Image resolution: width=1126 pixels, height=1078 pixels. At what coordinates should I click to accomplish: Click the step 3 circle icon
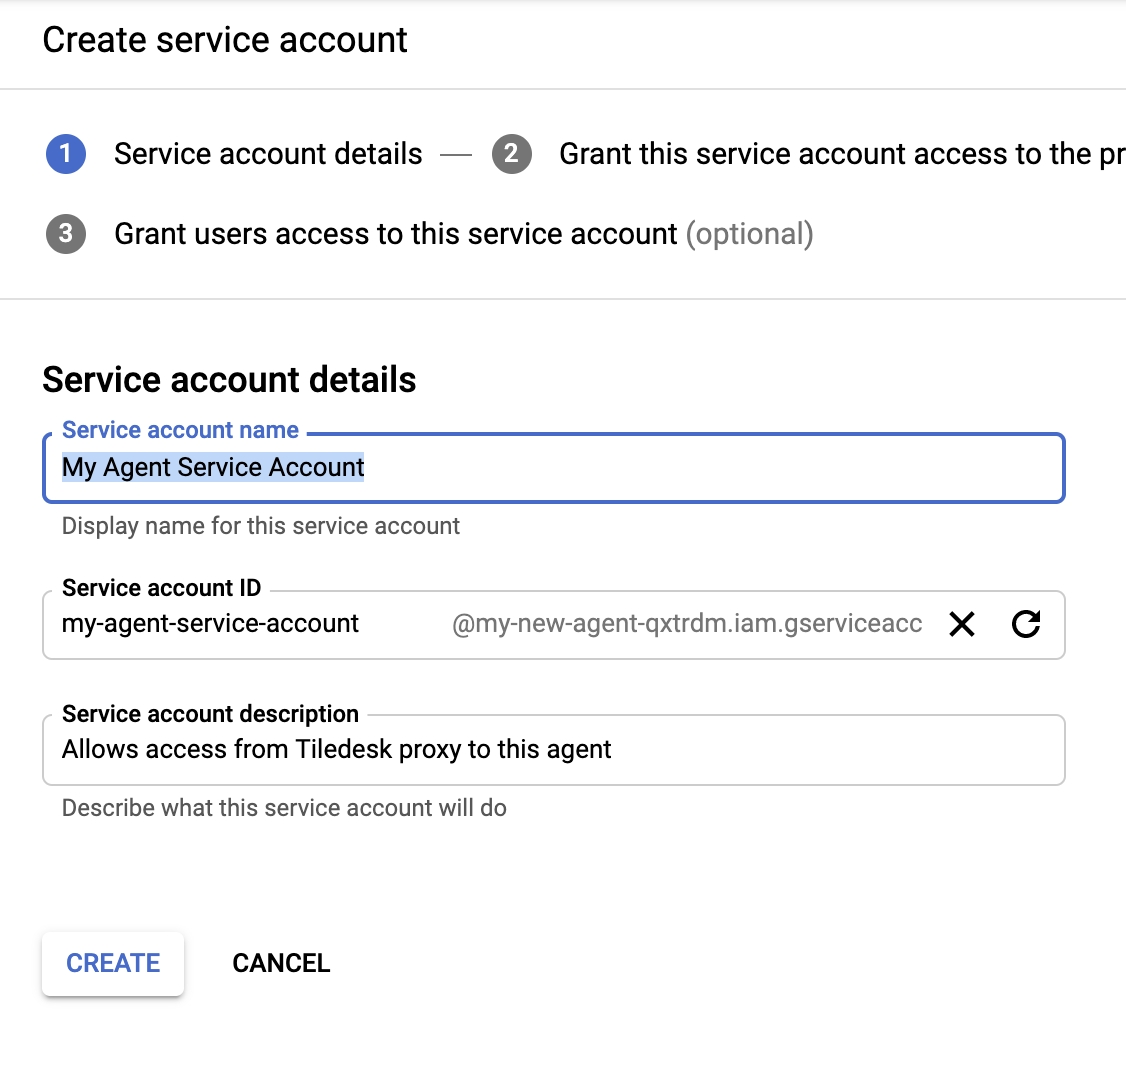(66, 234)
